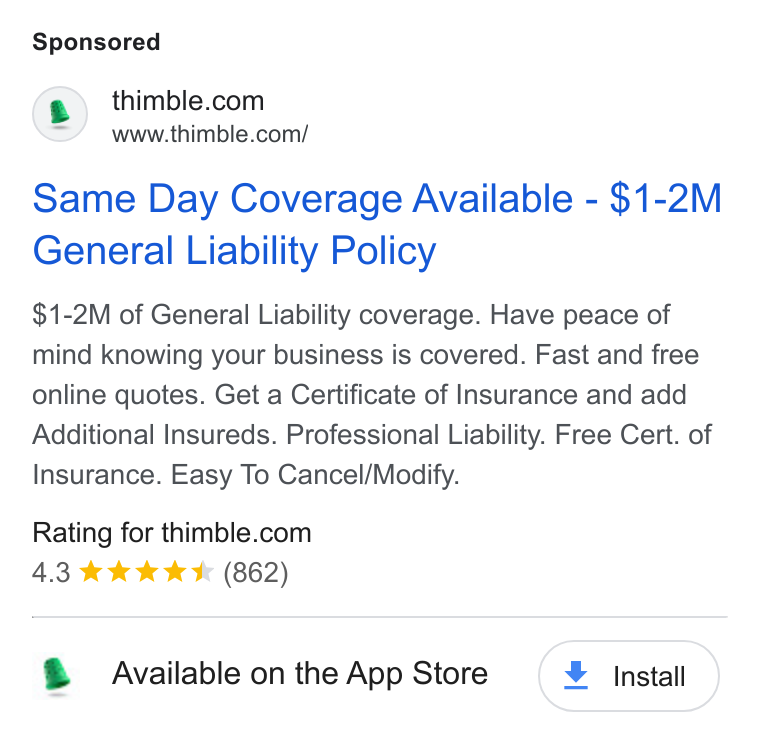This screenshot has height=734, width=760.
Task: Click the third gold rating star
Action: pyautogui.click(x=147, y=572)
